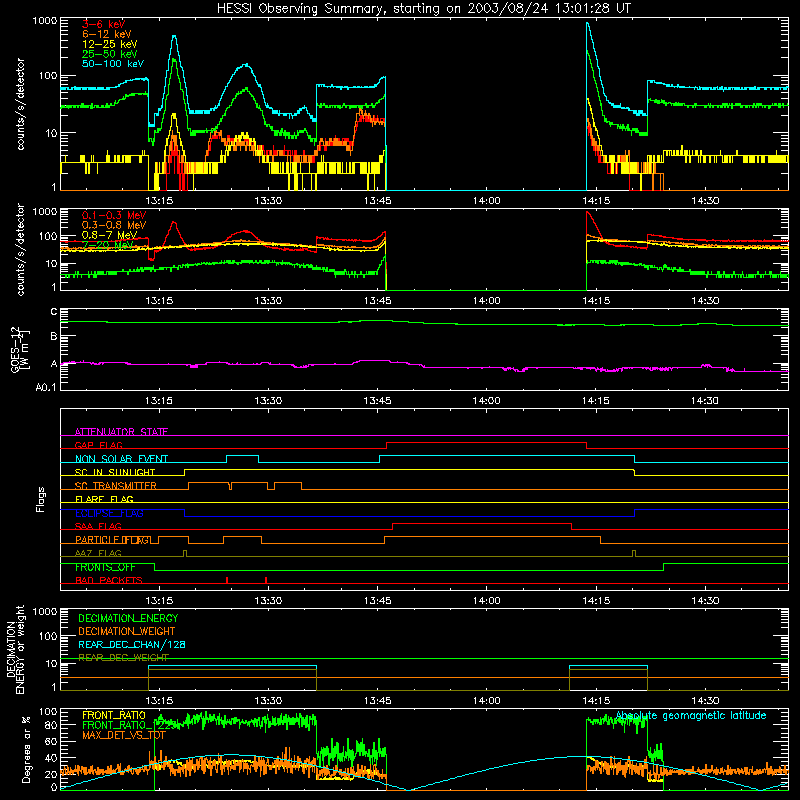Select the red 3-6 keV legend label
800x800 pixels.
pyautogui.click(x=104, y=24)
